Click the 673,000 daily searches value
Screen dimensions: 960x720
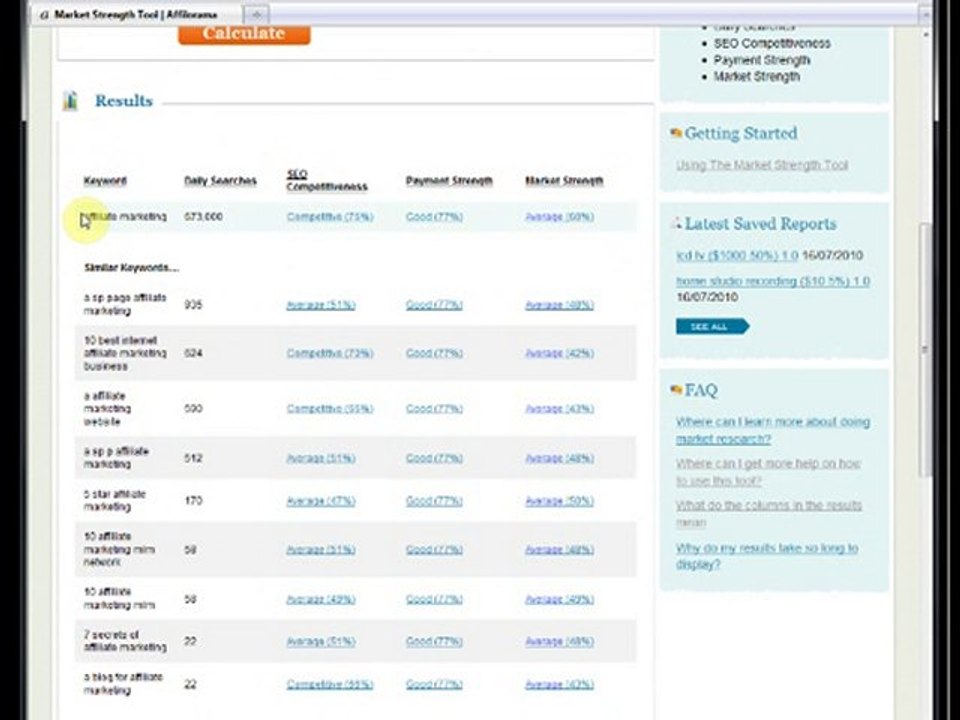(203, 217)
